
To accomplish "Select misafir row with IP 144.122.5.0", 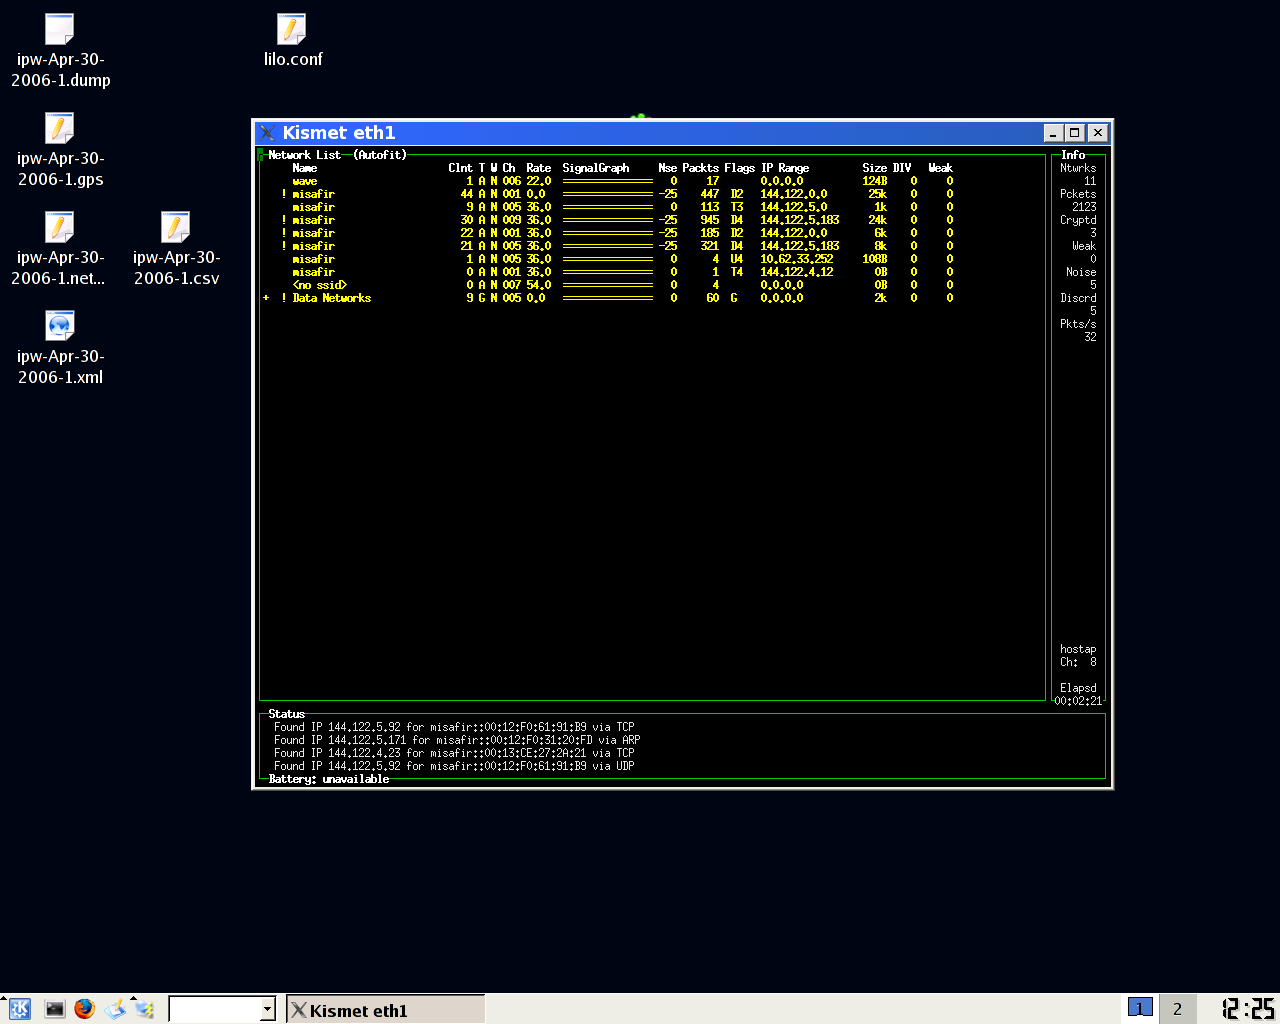I will (x=610, y=207).
